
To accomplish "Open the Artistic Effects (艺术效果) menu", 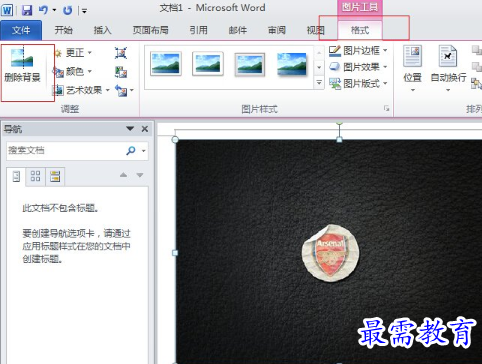I will pyautogui.click(x=82, y=90).
